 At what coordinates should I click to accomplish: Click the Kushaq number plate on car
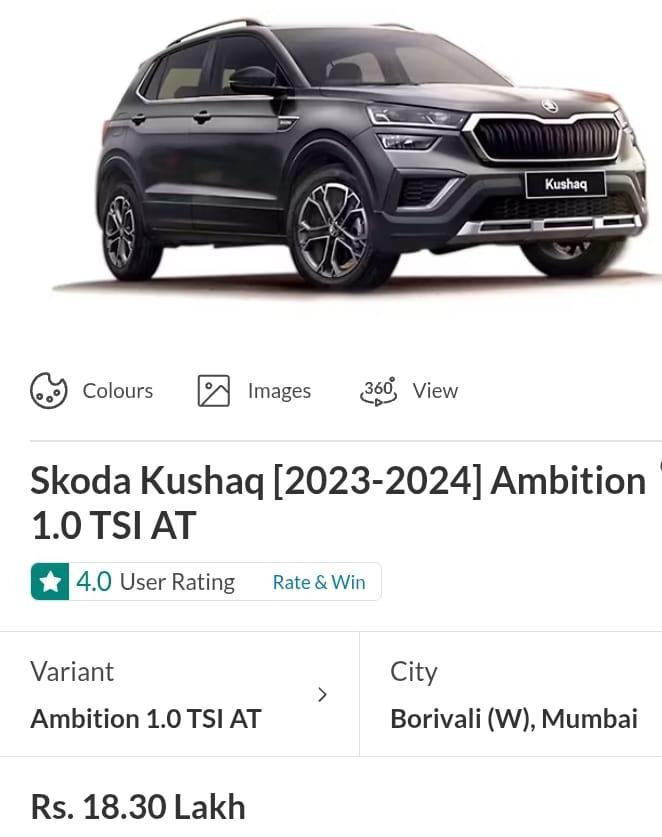[565, 183]
